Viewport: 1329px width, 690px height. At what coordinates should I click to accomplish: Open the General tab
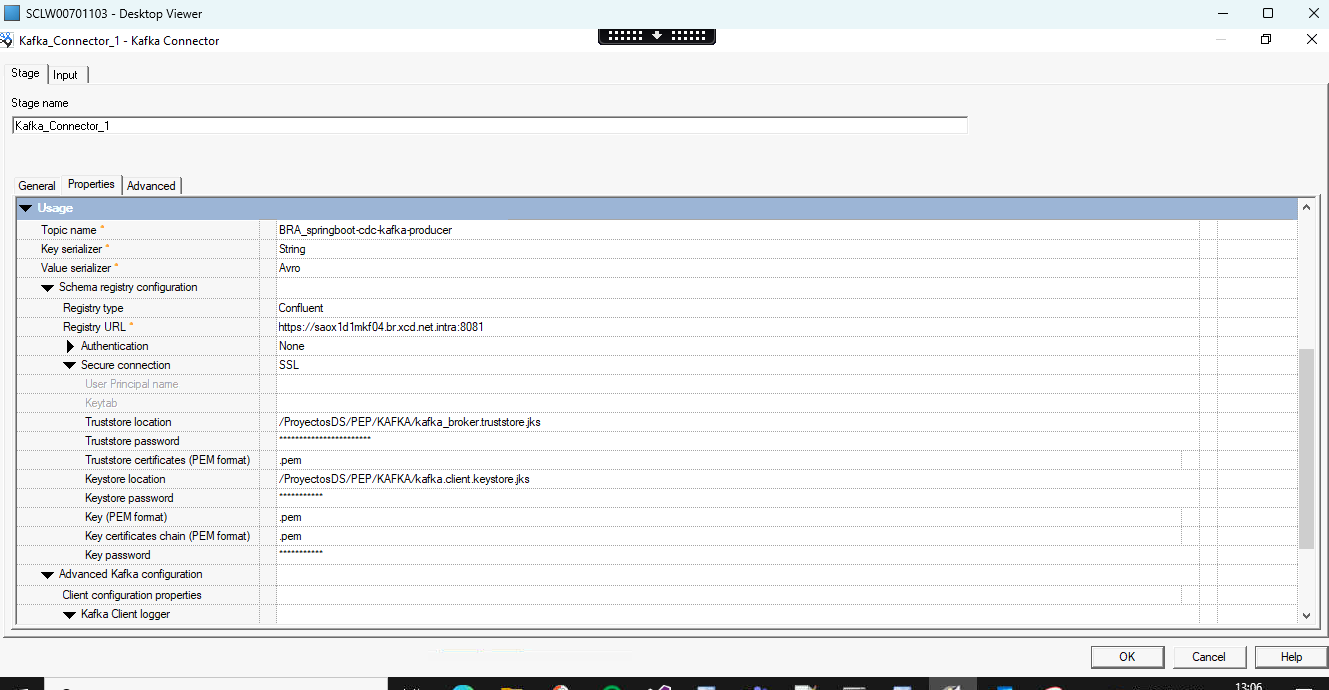(37, 186)
